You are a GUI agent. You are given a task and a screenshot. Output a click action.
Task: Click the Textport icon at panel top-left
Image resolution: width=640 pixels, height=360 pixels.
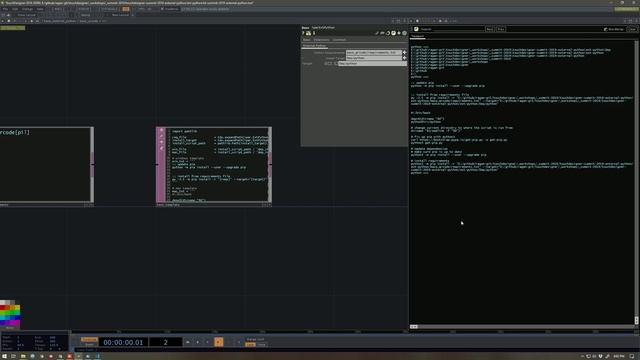click(x=416, y=29)
